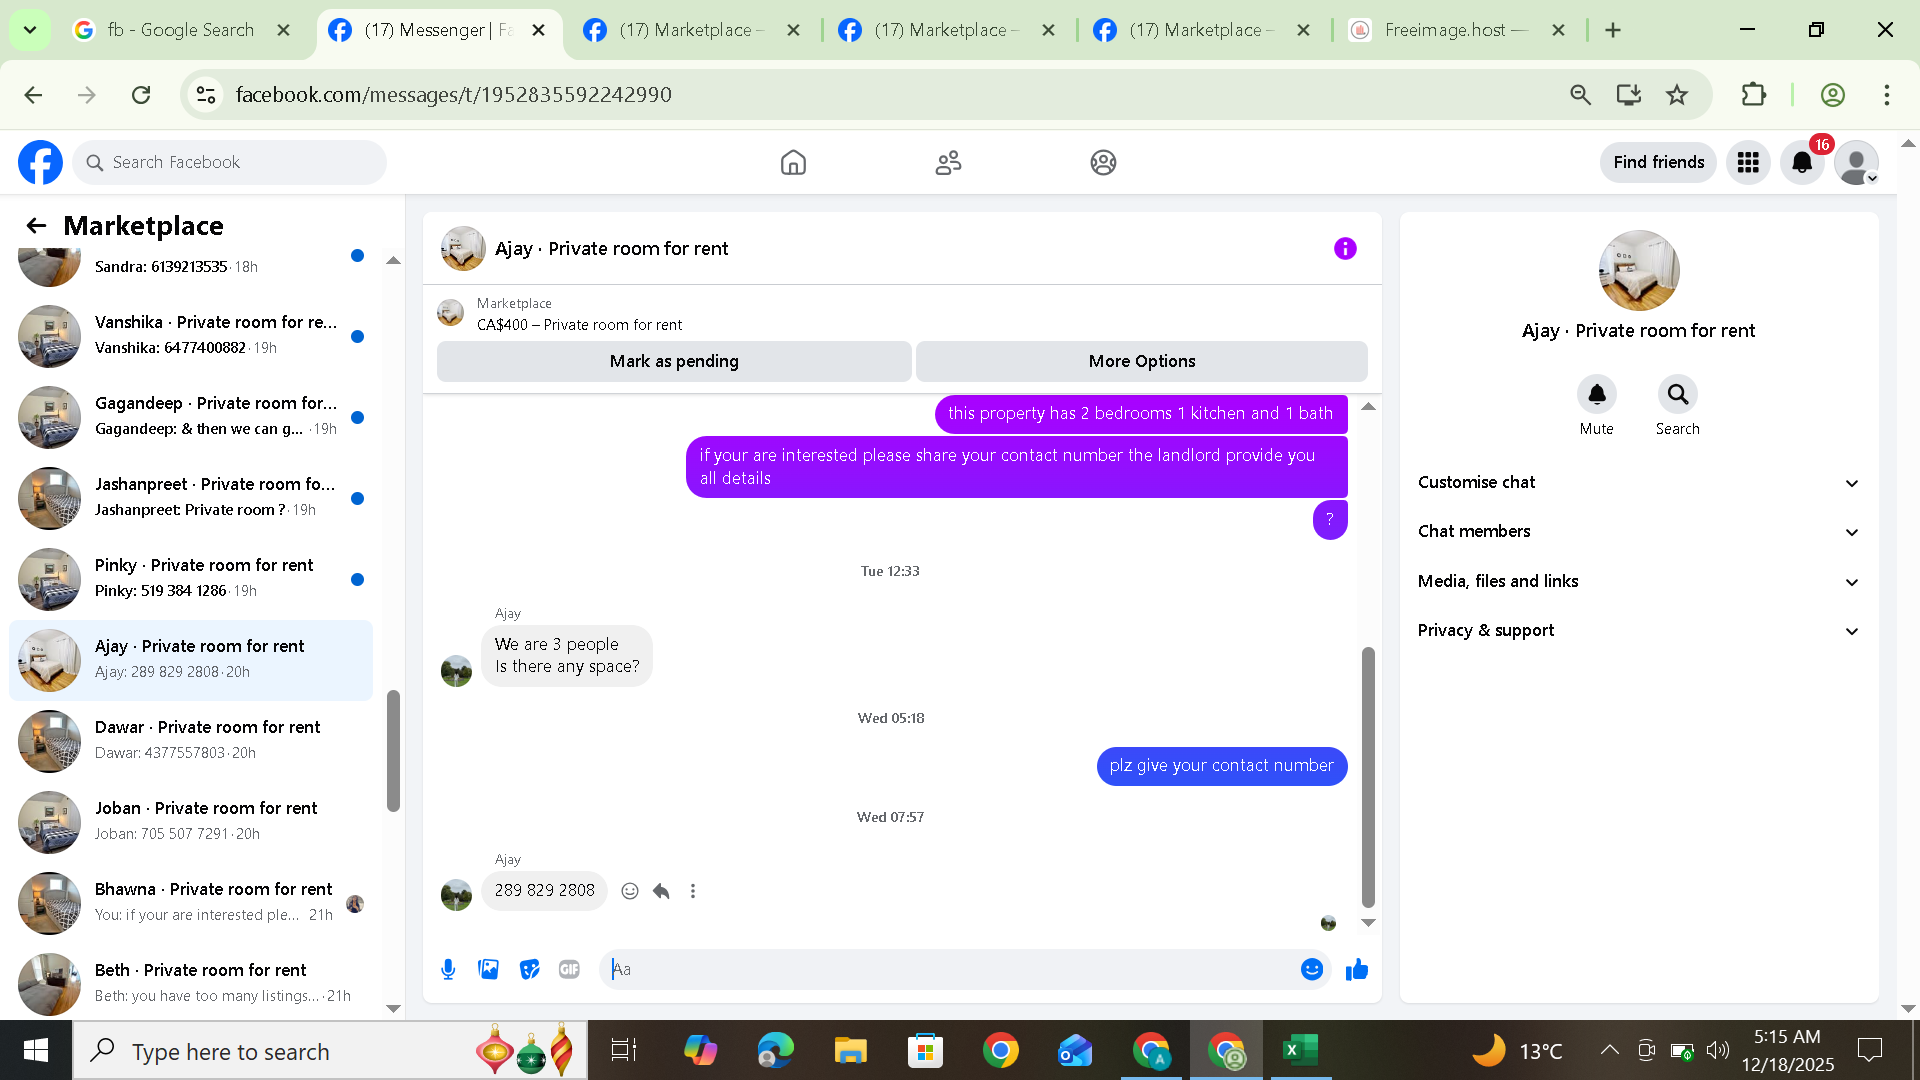Open taskbar volume control
This screenshot has width=1920, height=1080.
click(1717, 1050)
